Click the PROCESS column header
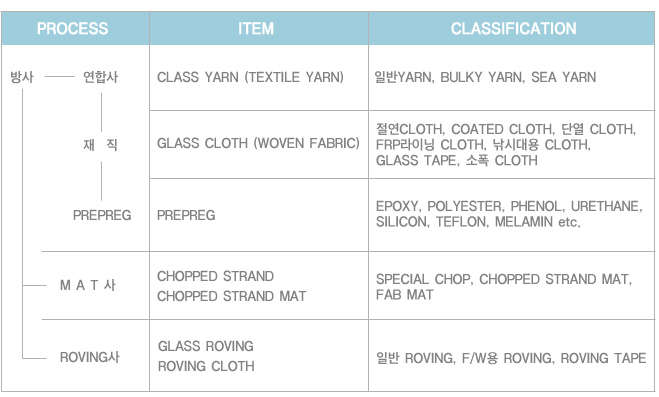This screenshot has width=659, height=397. coord(72,29)
